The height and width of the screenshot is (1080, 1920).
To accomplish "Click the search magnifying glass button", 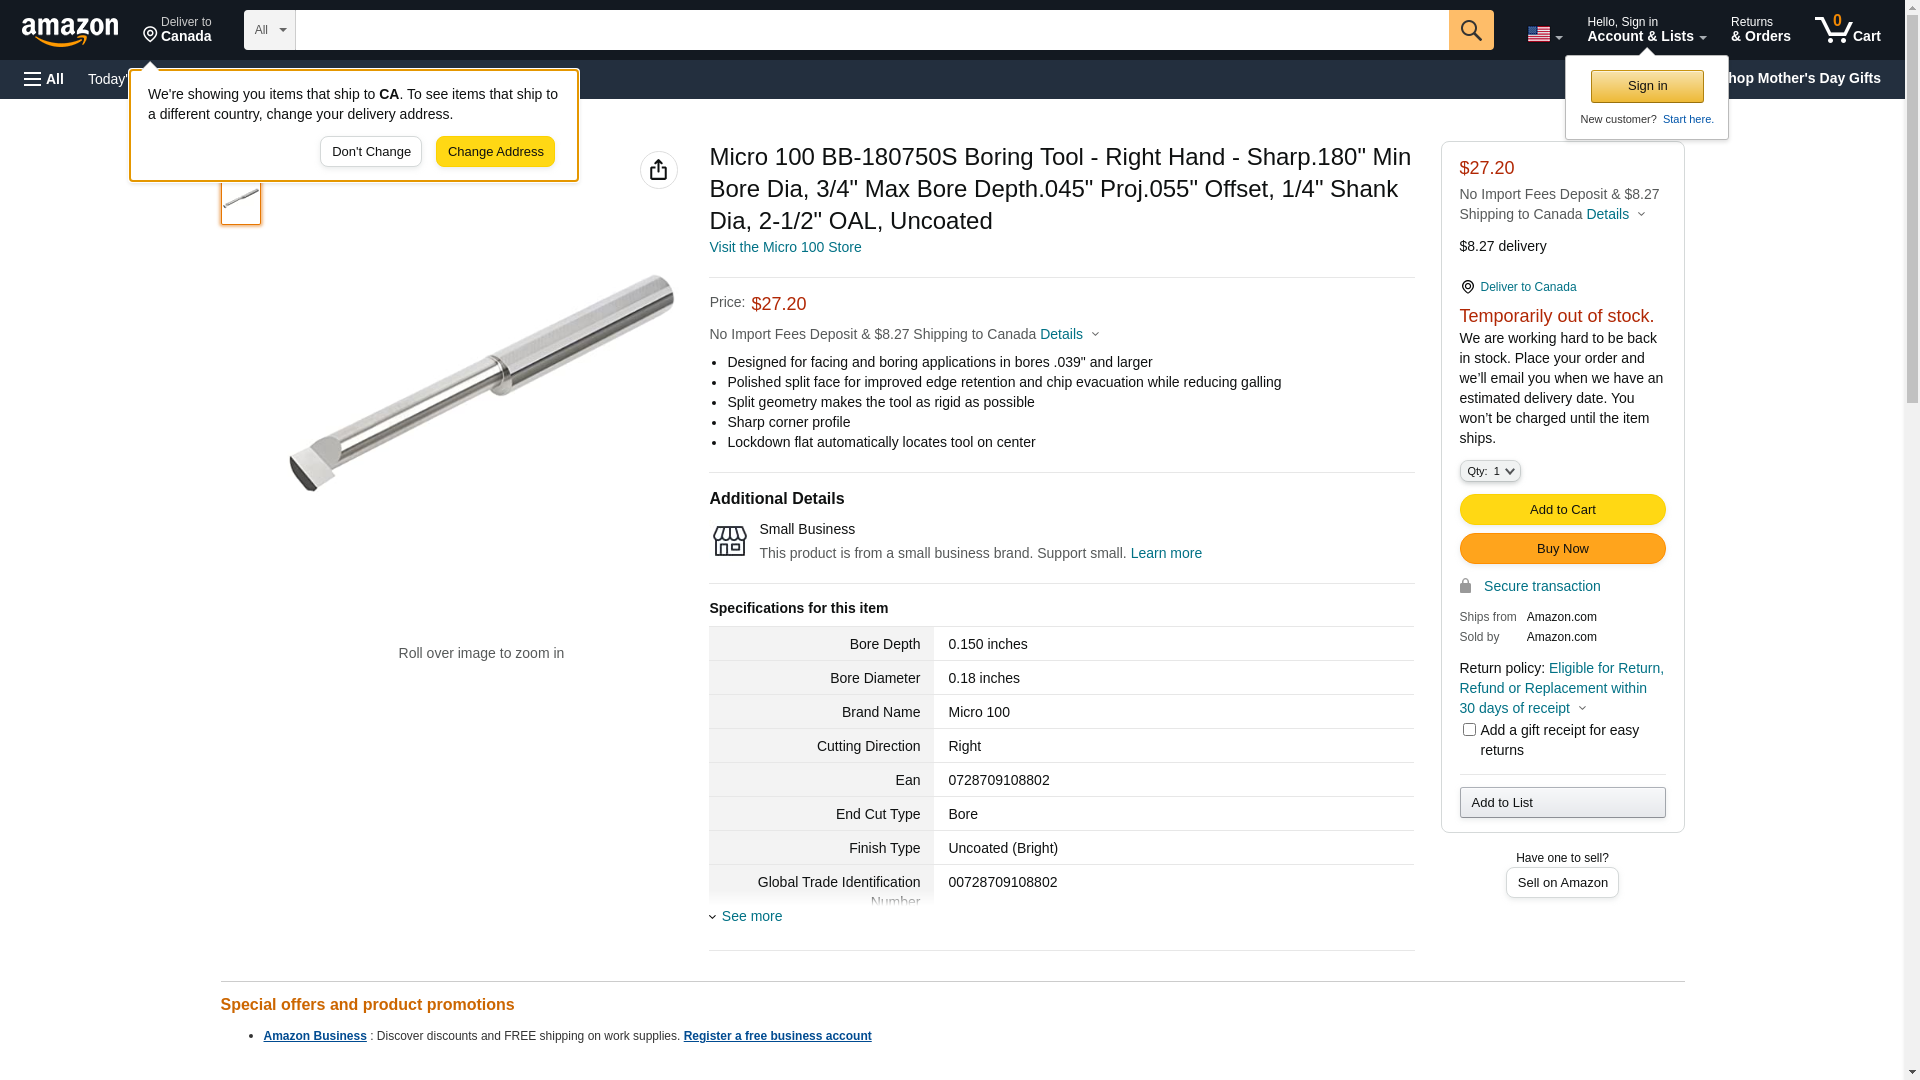I will coord(1470,30).
